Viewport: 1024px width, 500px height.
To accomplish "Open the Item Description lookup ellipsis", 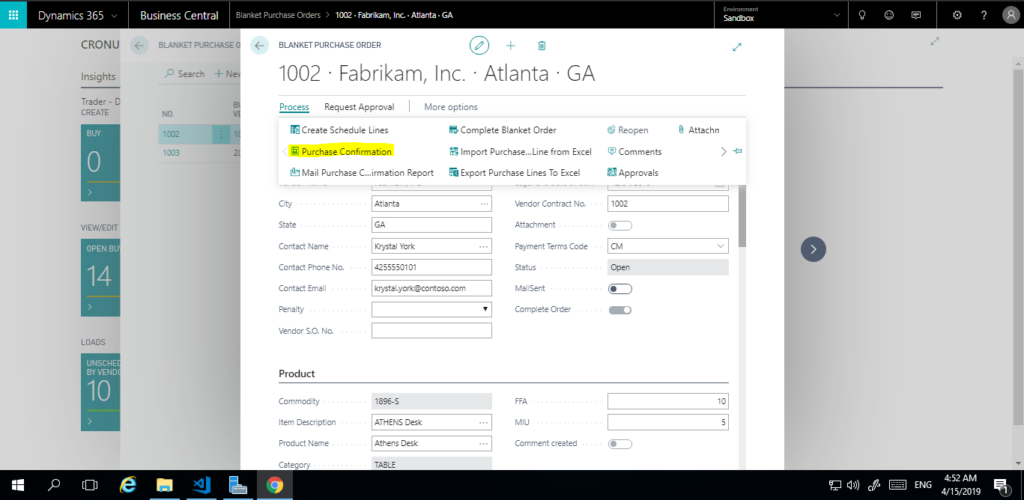I will pos(484,422).
